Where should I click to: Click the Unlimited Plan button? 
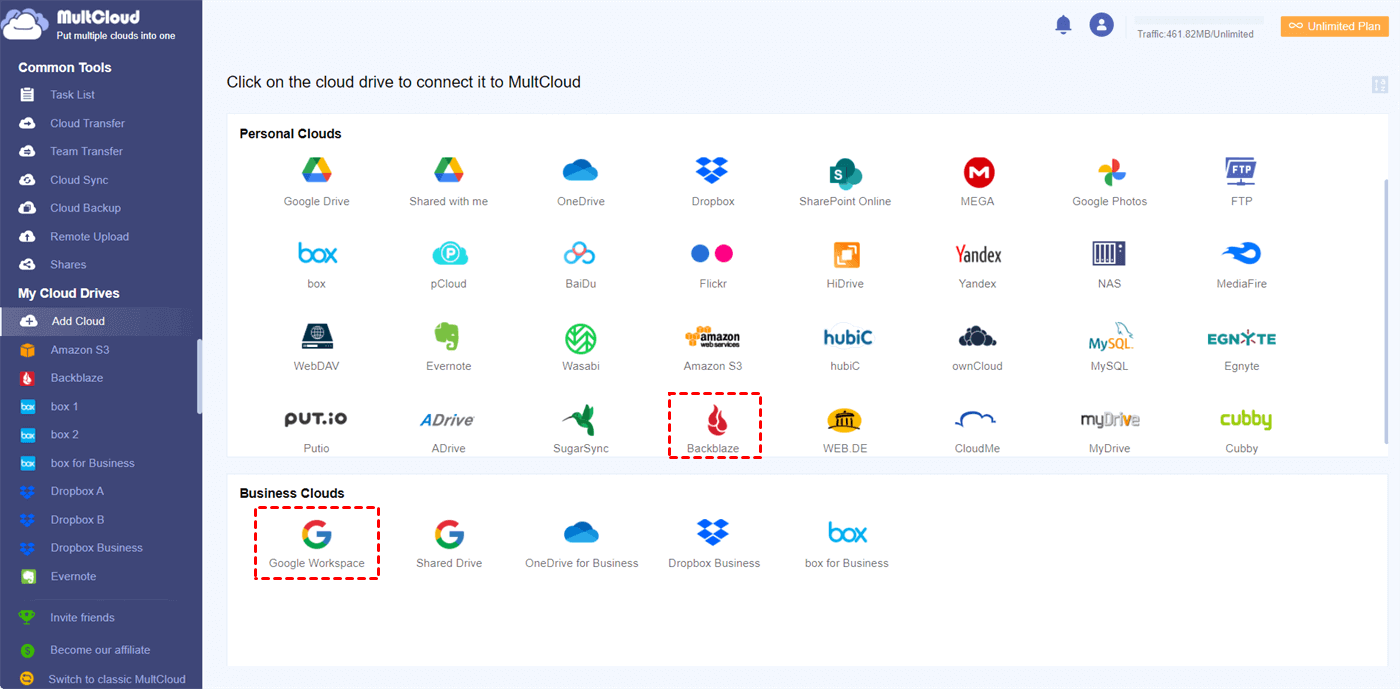[1335, 26]
